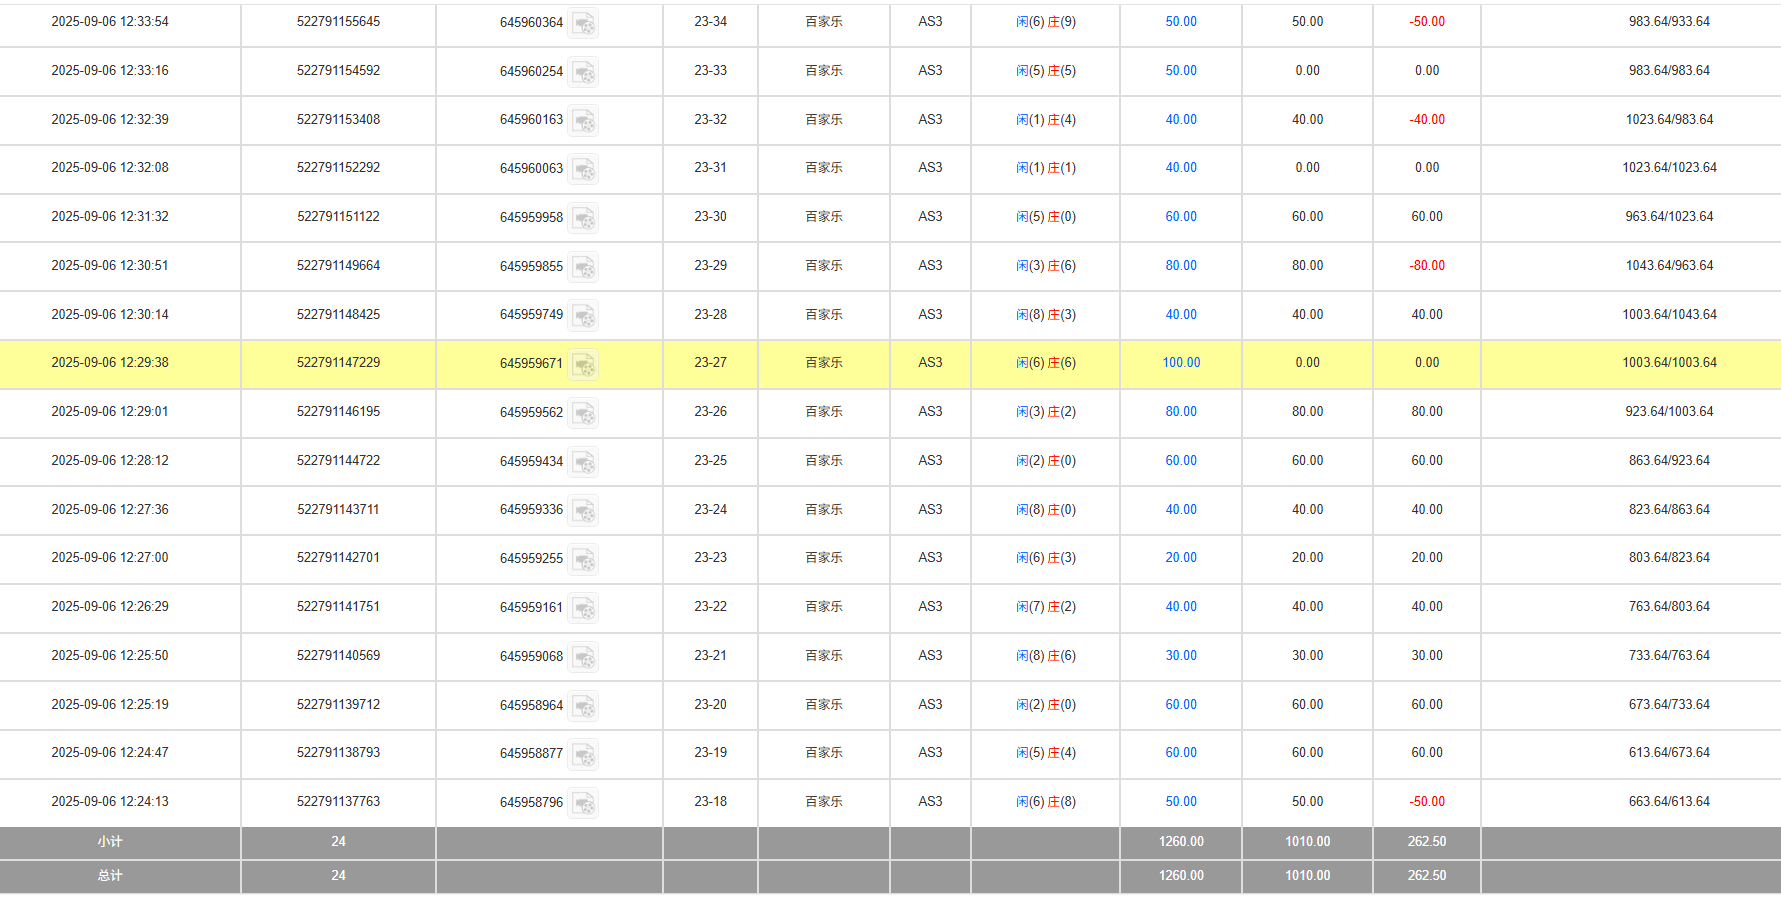The height and width of the screenshot is (907, 1781).
Task: Click bet amount 20.00 in row 23-23
Action: point(1181,558)
